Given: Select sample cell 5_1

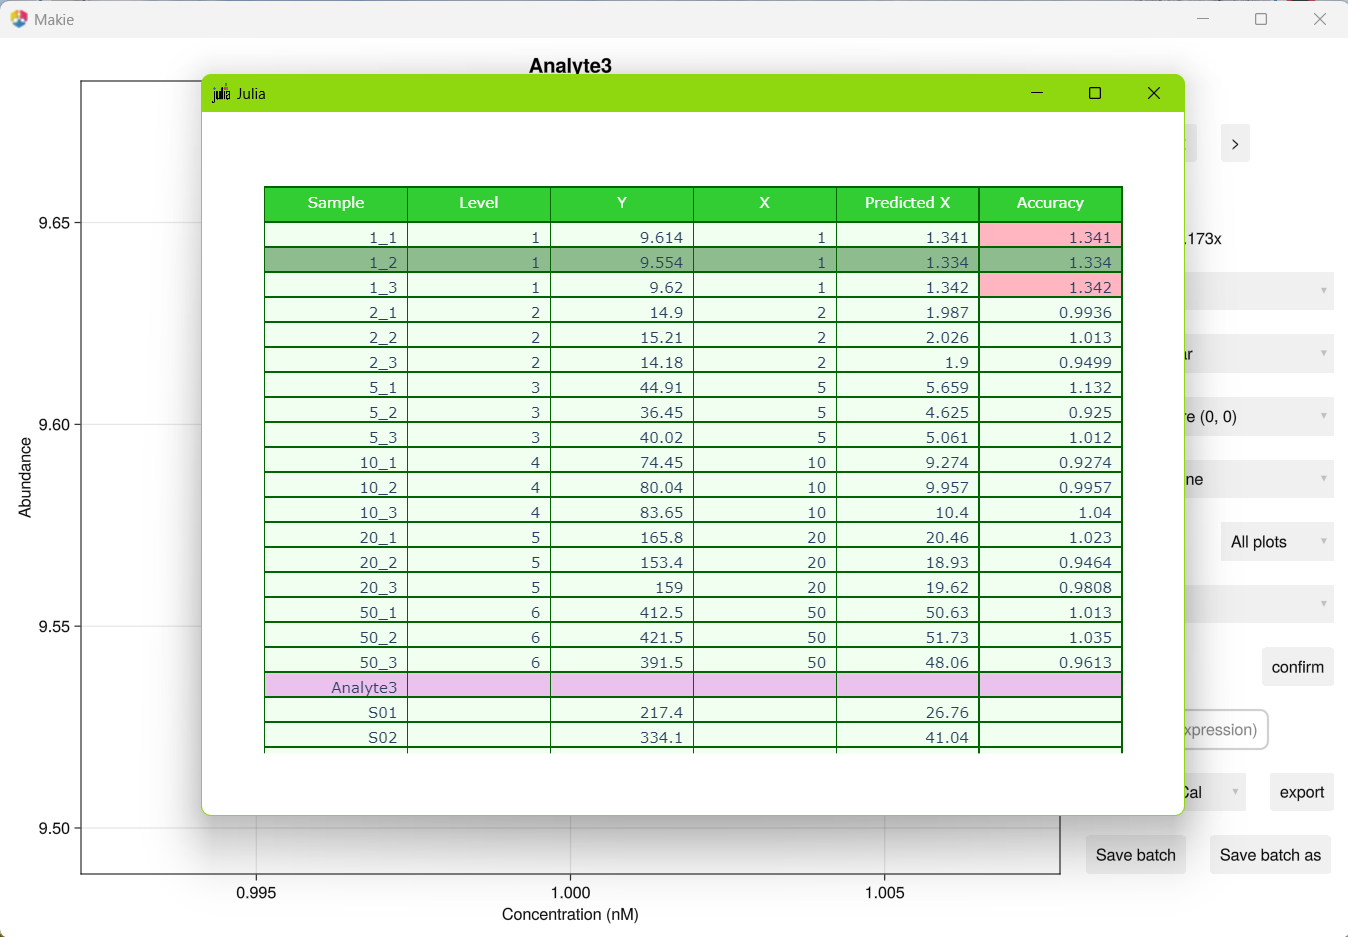Looking at the screenshot, I should tap(336, 387).
